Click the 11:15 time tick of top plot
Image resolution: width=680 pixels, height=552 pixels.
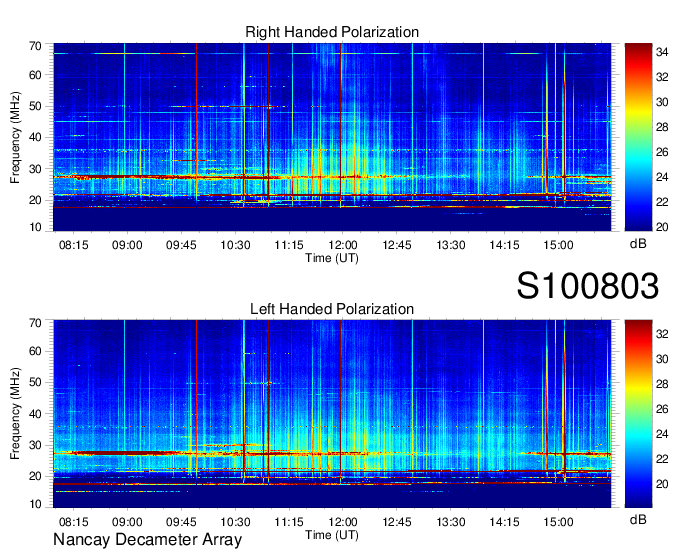pos(289,245)
